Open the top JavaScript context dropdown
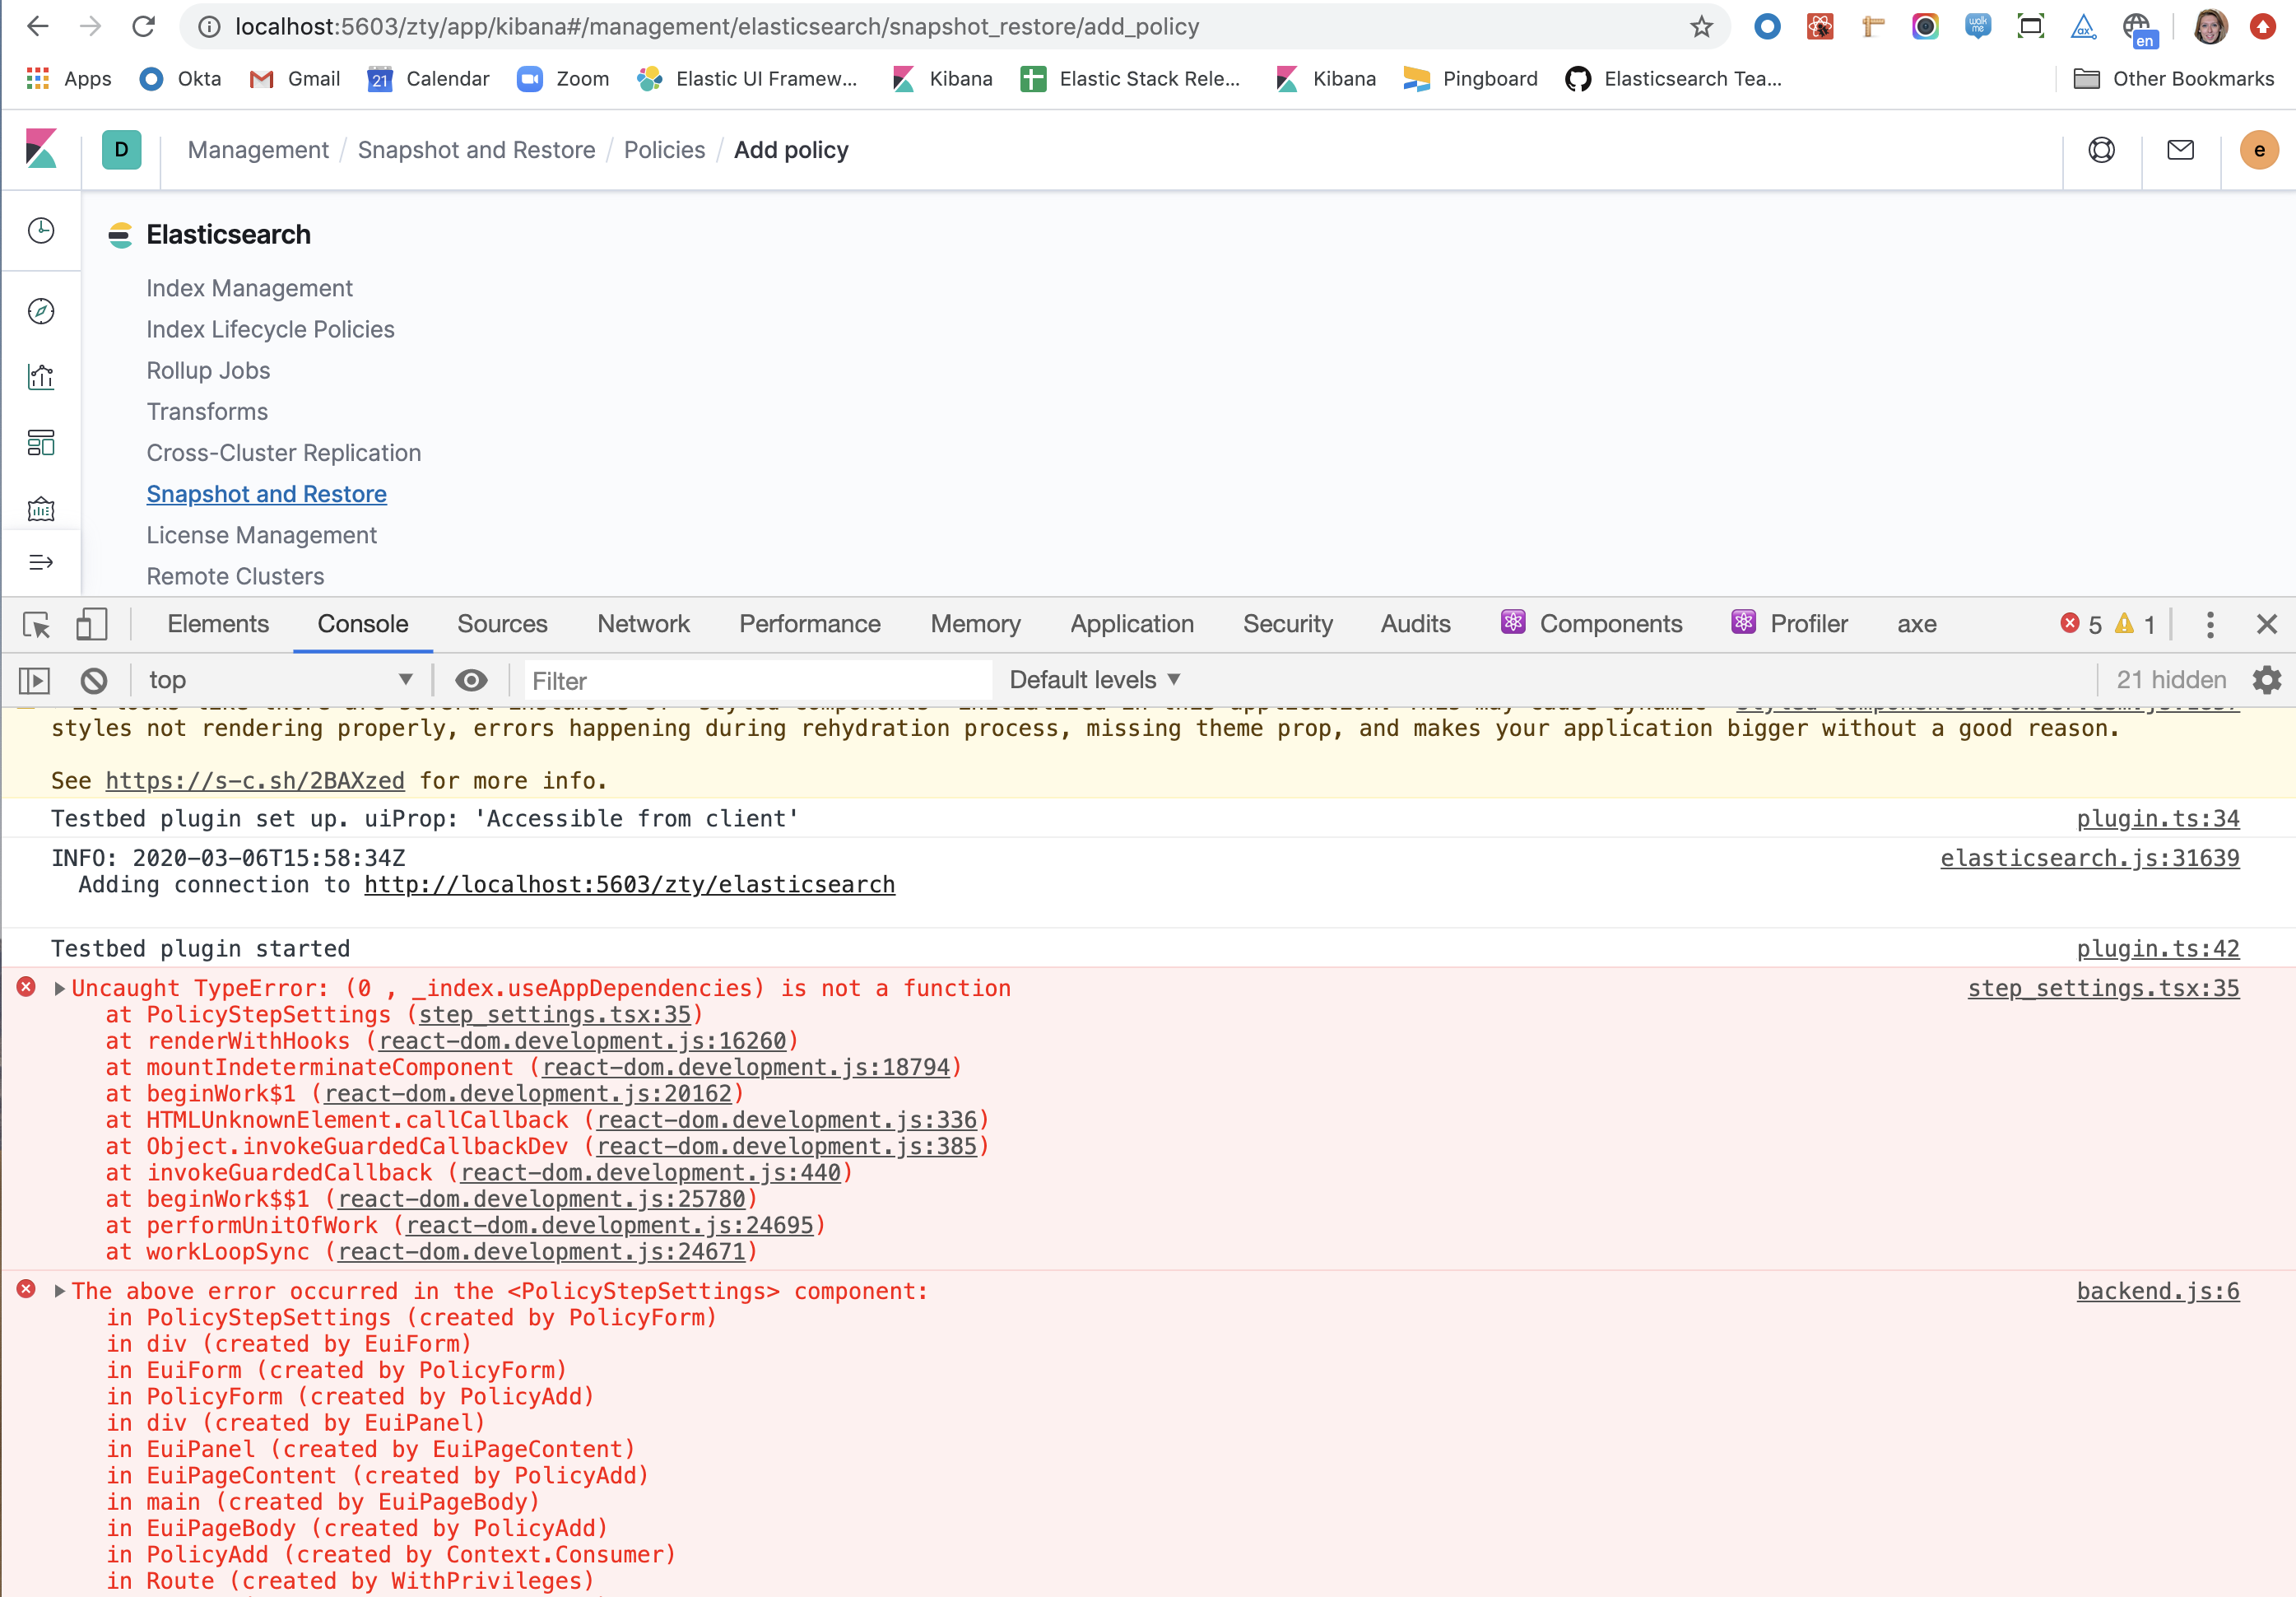Image resolution: width=2296 pixels, height=1597 pixels. click(280, 680)
